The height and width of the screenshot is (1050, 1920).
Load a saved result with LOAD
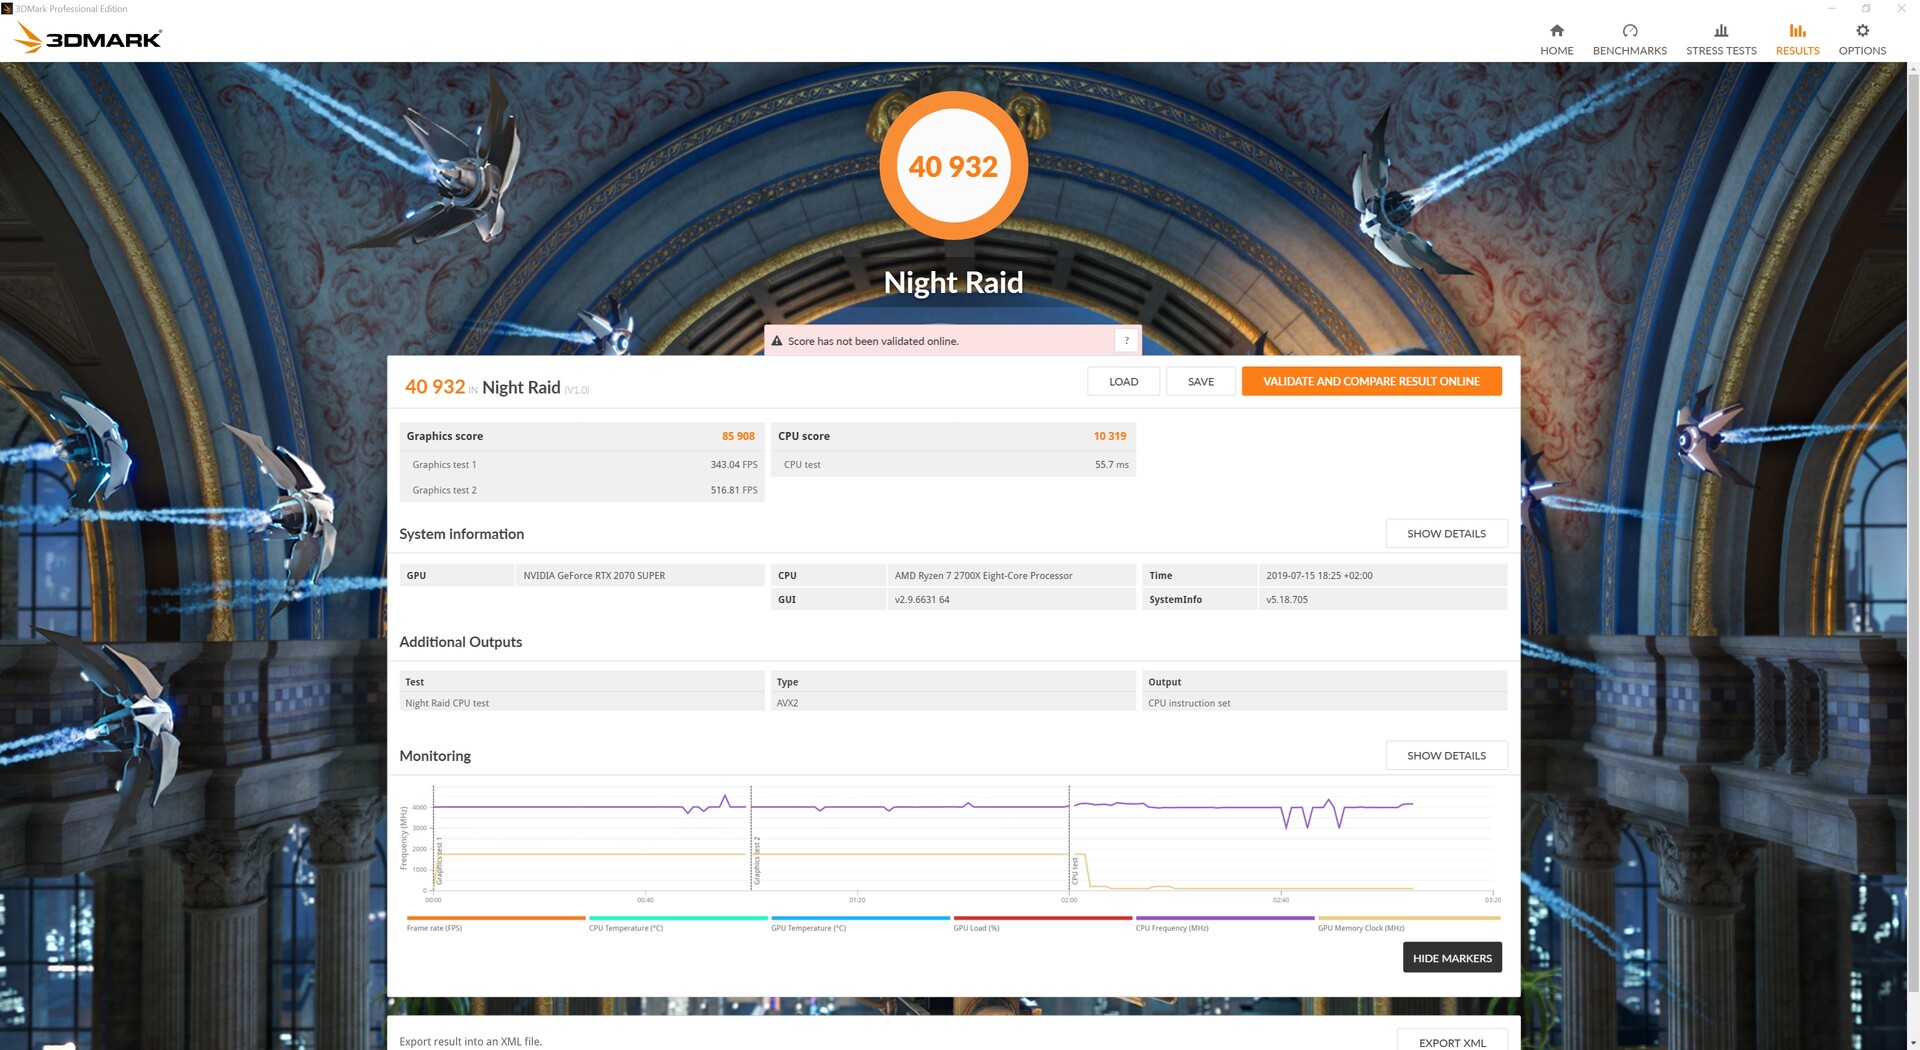[1123, 381]
